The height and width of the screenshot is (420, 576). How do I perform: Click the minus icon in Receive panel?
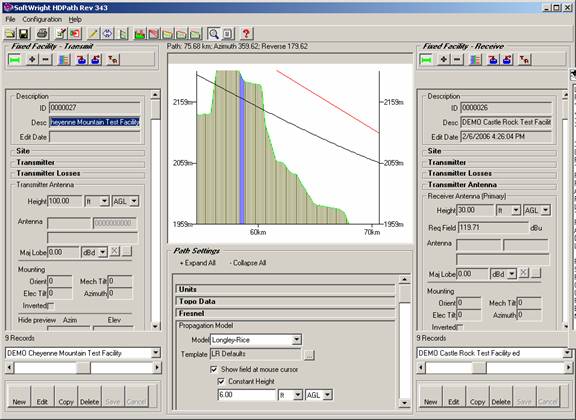point(457,60)
